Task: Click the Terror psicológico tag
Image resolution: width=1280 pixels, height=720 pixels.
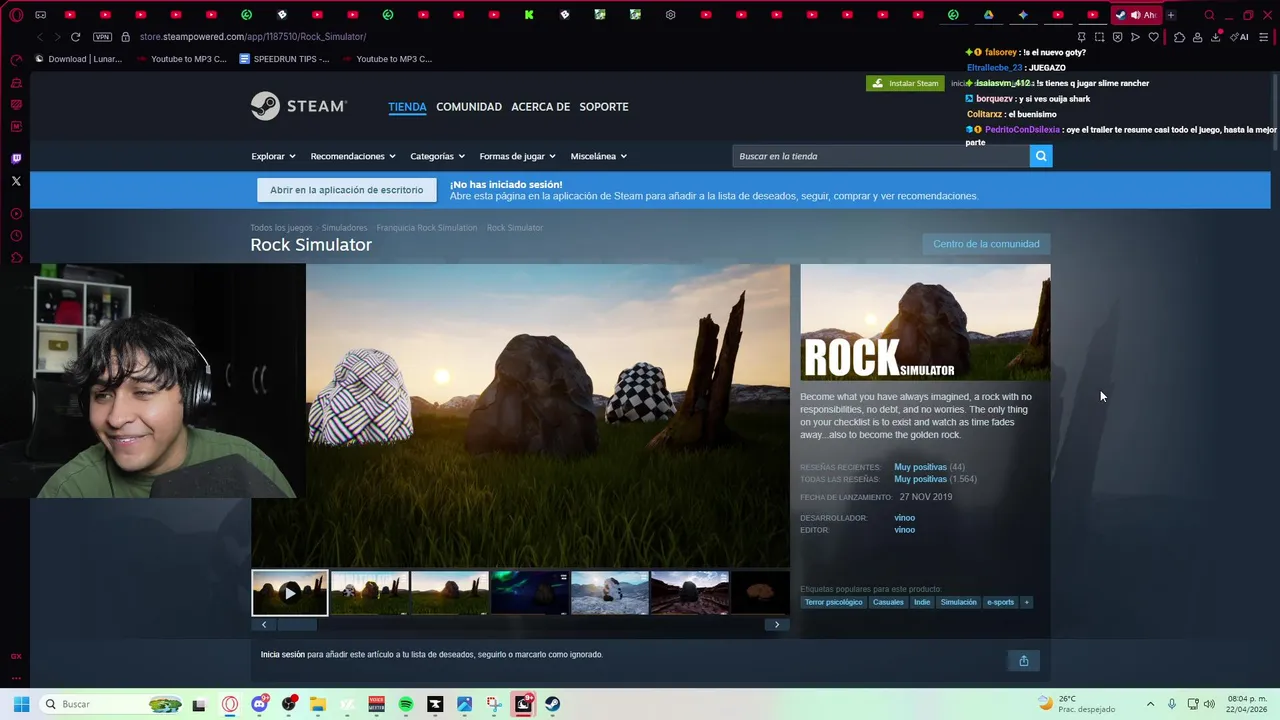Action: 833,602
